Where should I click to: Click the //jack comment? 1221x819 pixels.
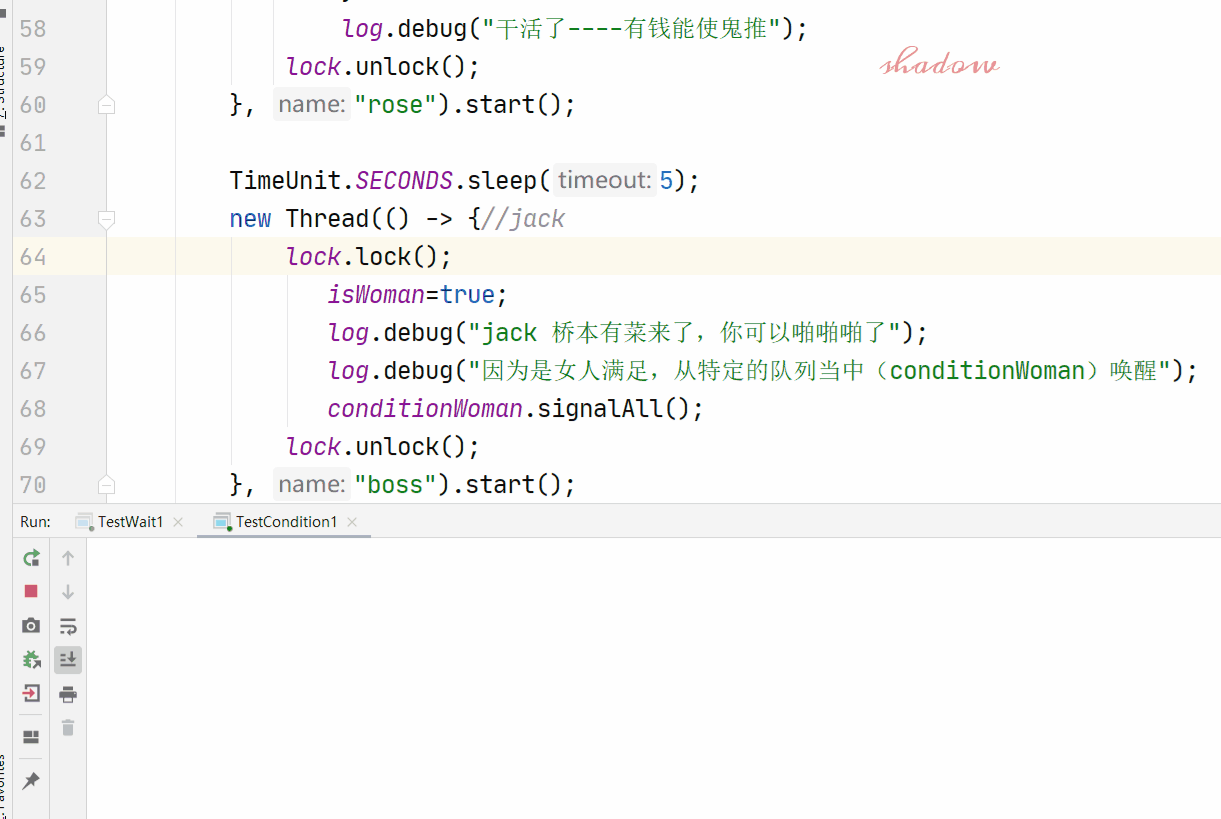(x=523, y=218)
